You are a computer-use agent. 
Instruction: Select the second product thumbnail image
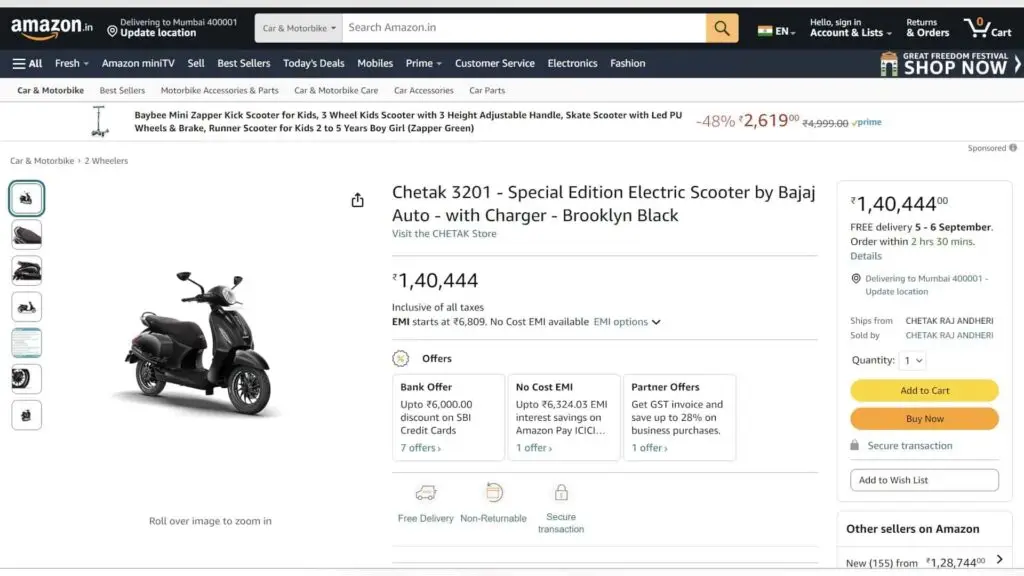(x=27, y=235)
